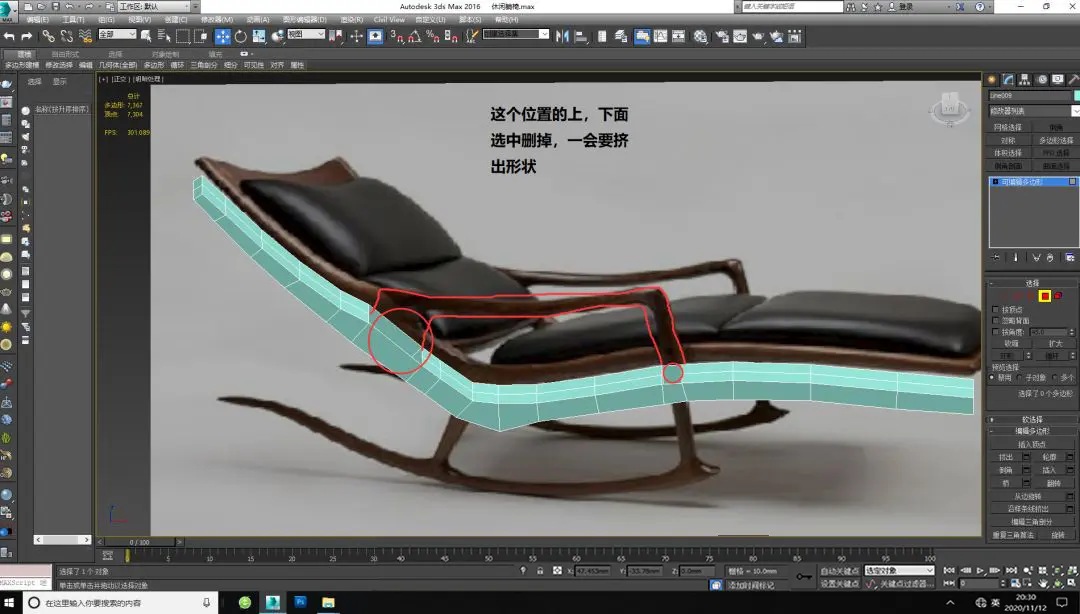This screenshot has height=614, width=1080.
Task: Click the Pin Stack icon under the modifier stack
Action: 996,257
